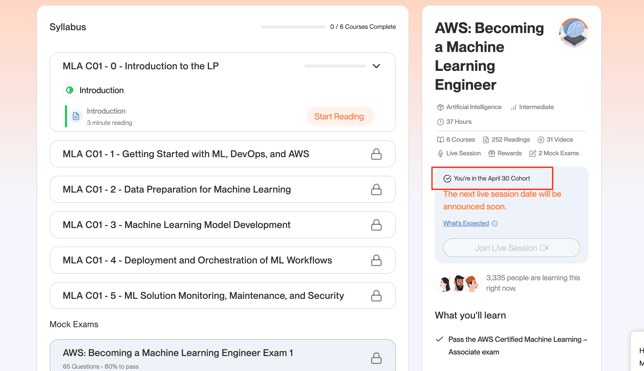644x371 pixels.
Task: Click the clock icon next to 37 Hours
Action: coord(440,122)
